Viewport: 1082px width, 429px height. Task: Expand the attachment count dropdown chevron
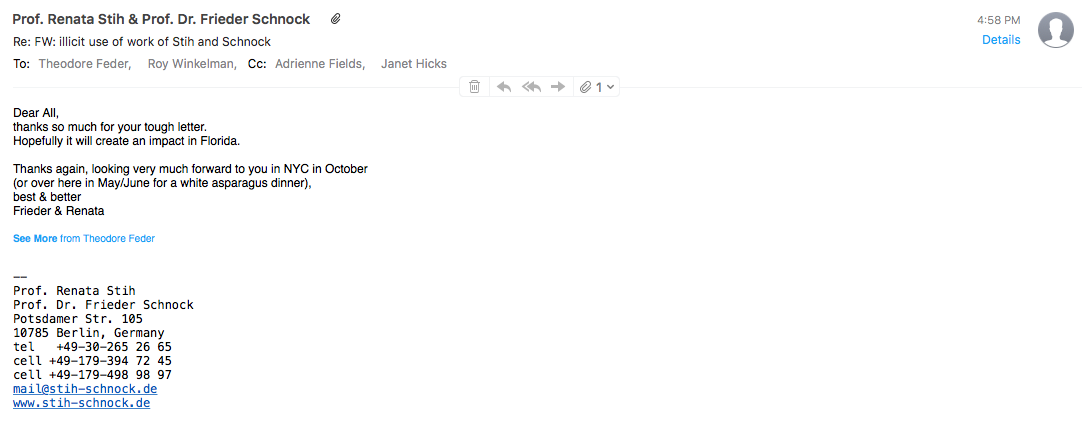[610, 88]
